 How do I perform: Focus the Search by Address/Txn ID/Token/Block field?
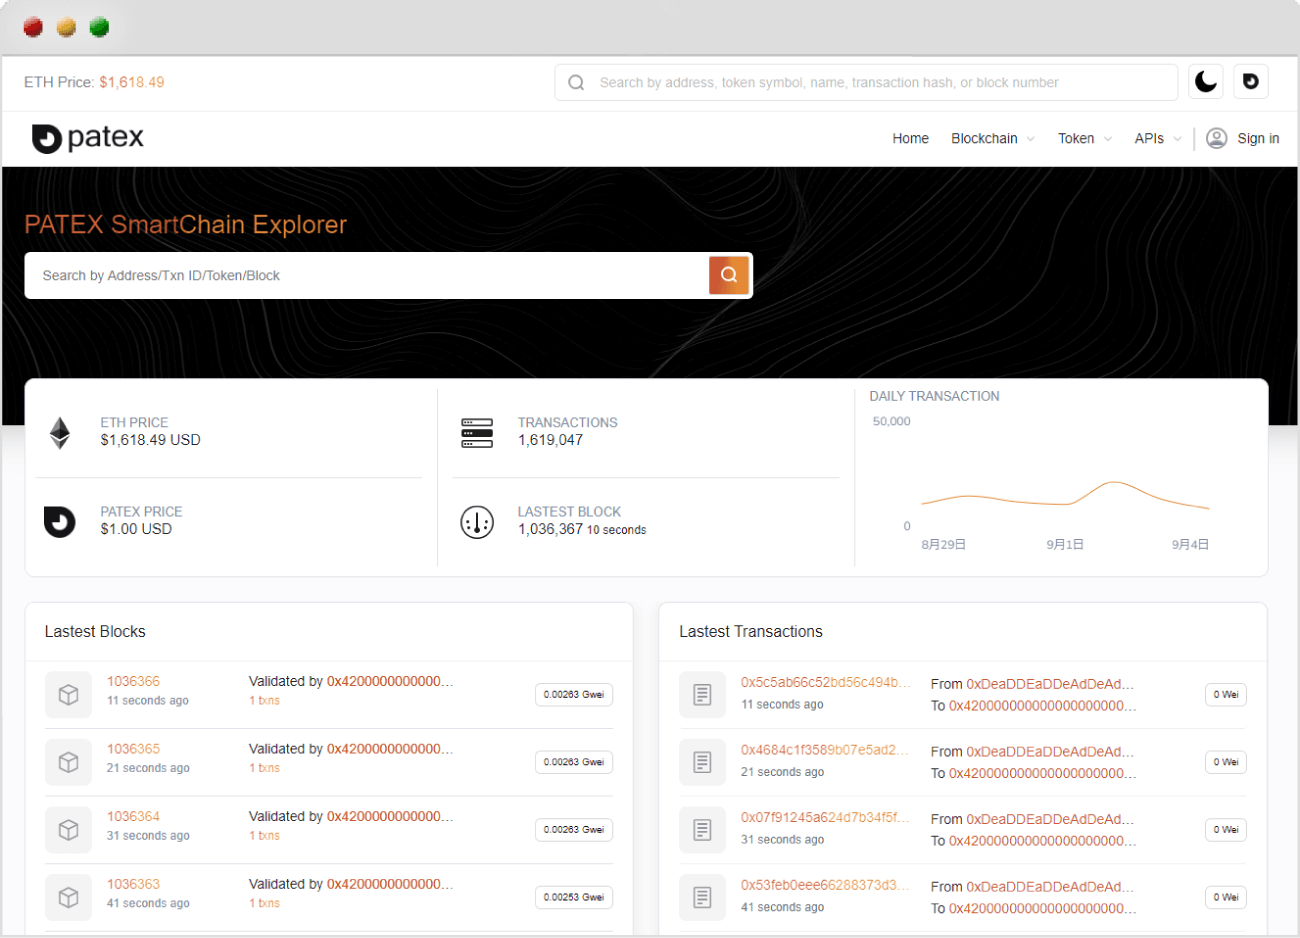[367, 275]
